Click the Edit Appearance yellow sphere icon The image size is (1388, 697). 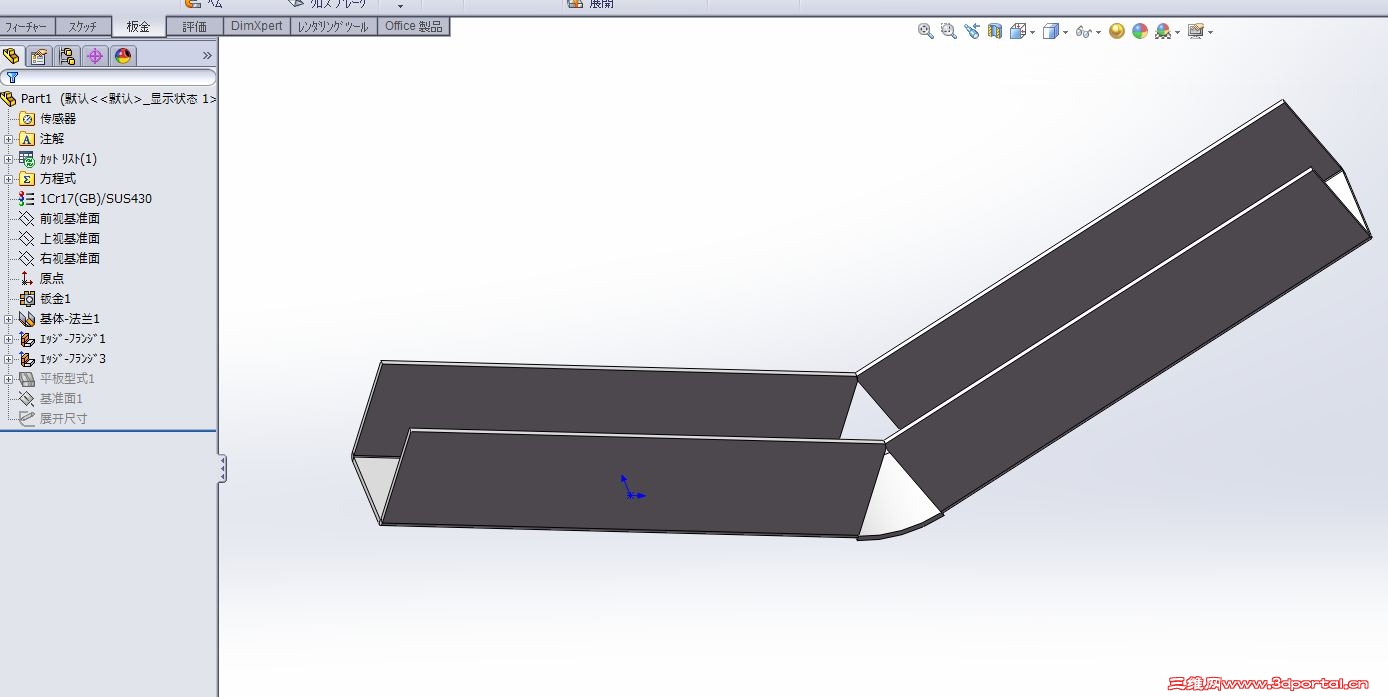(1117, 31)
